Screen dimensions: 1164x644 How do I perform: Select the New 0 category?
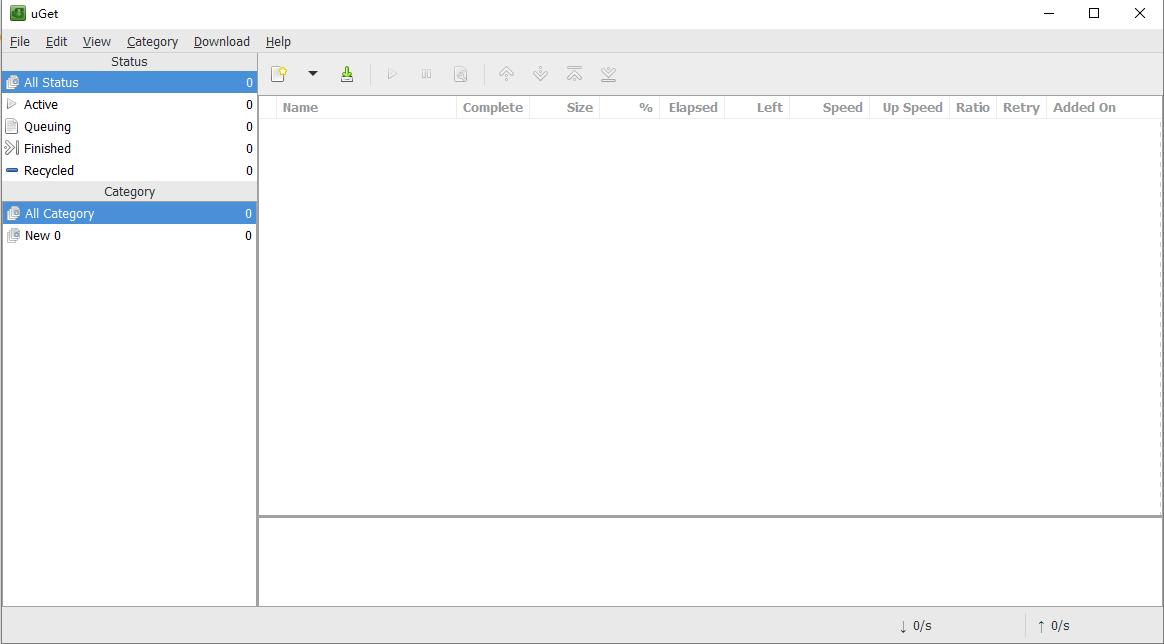pos(43,235)
